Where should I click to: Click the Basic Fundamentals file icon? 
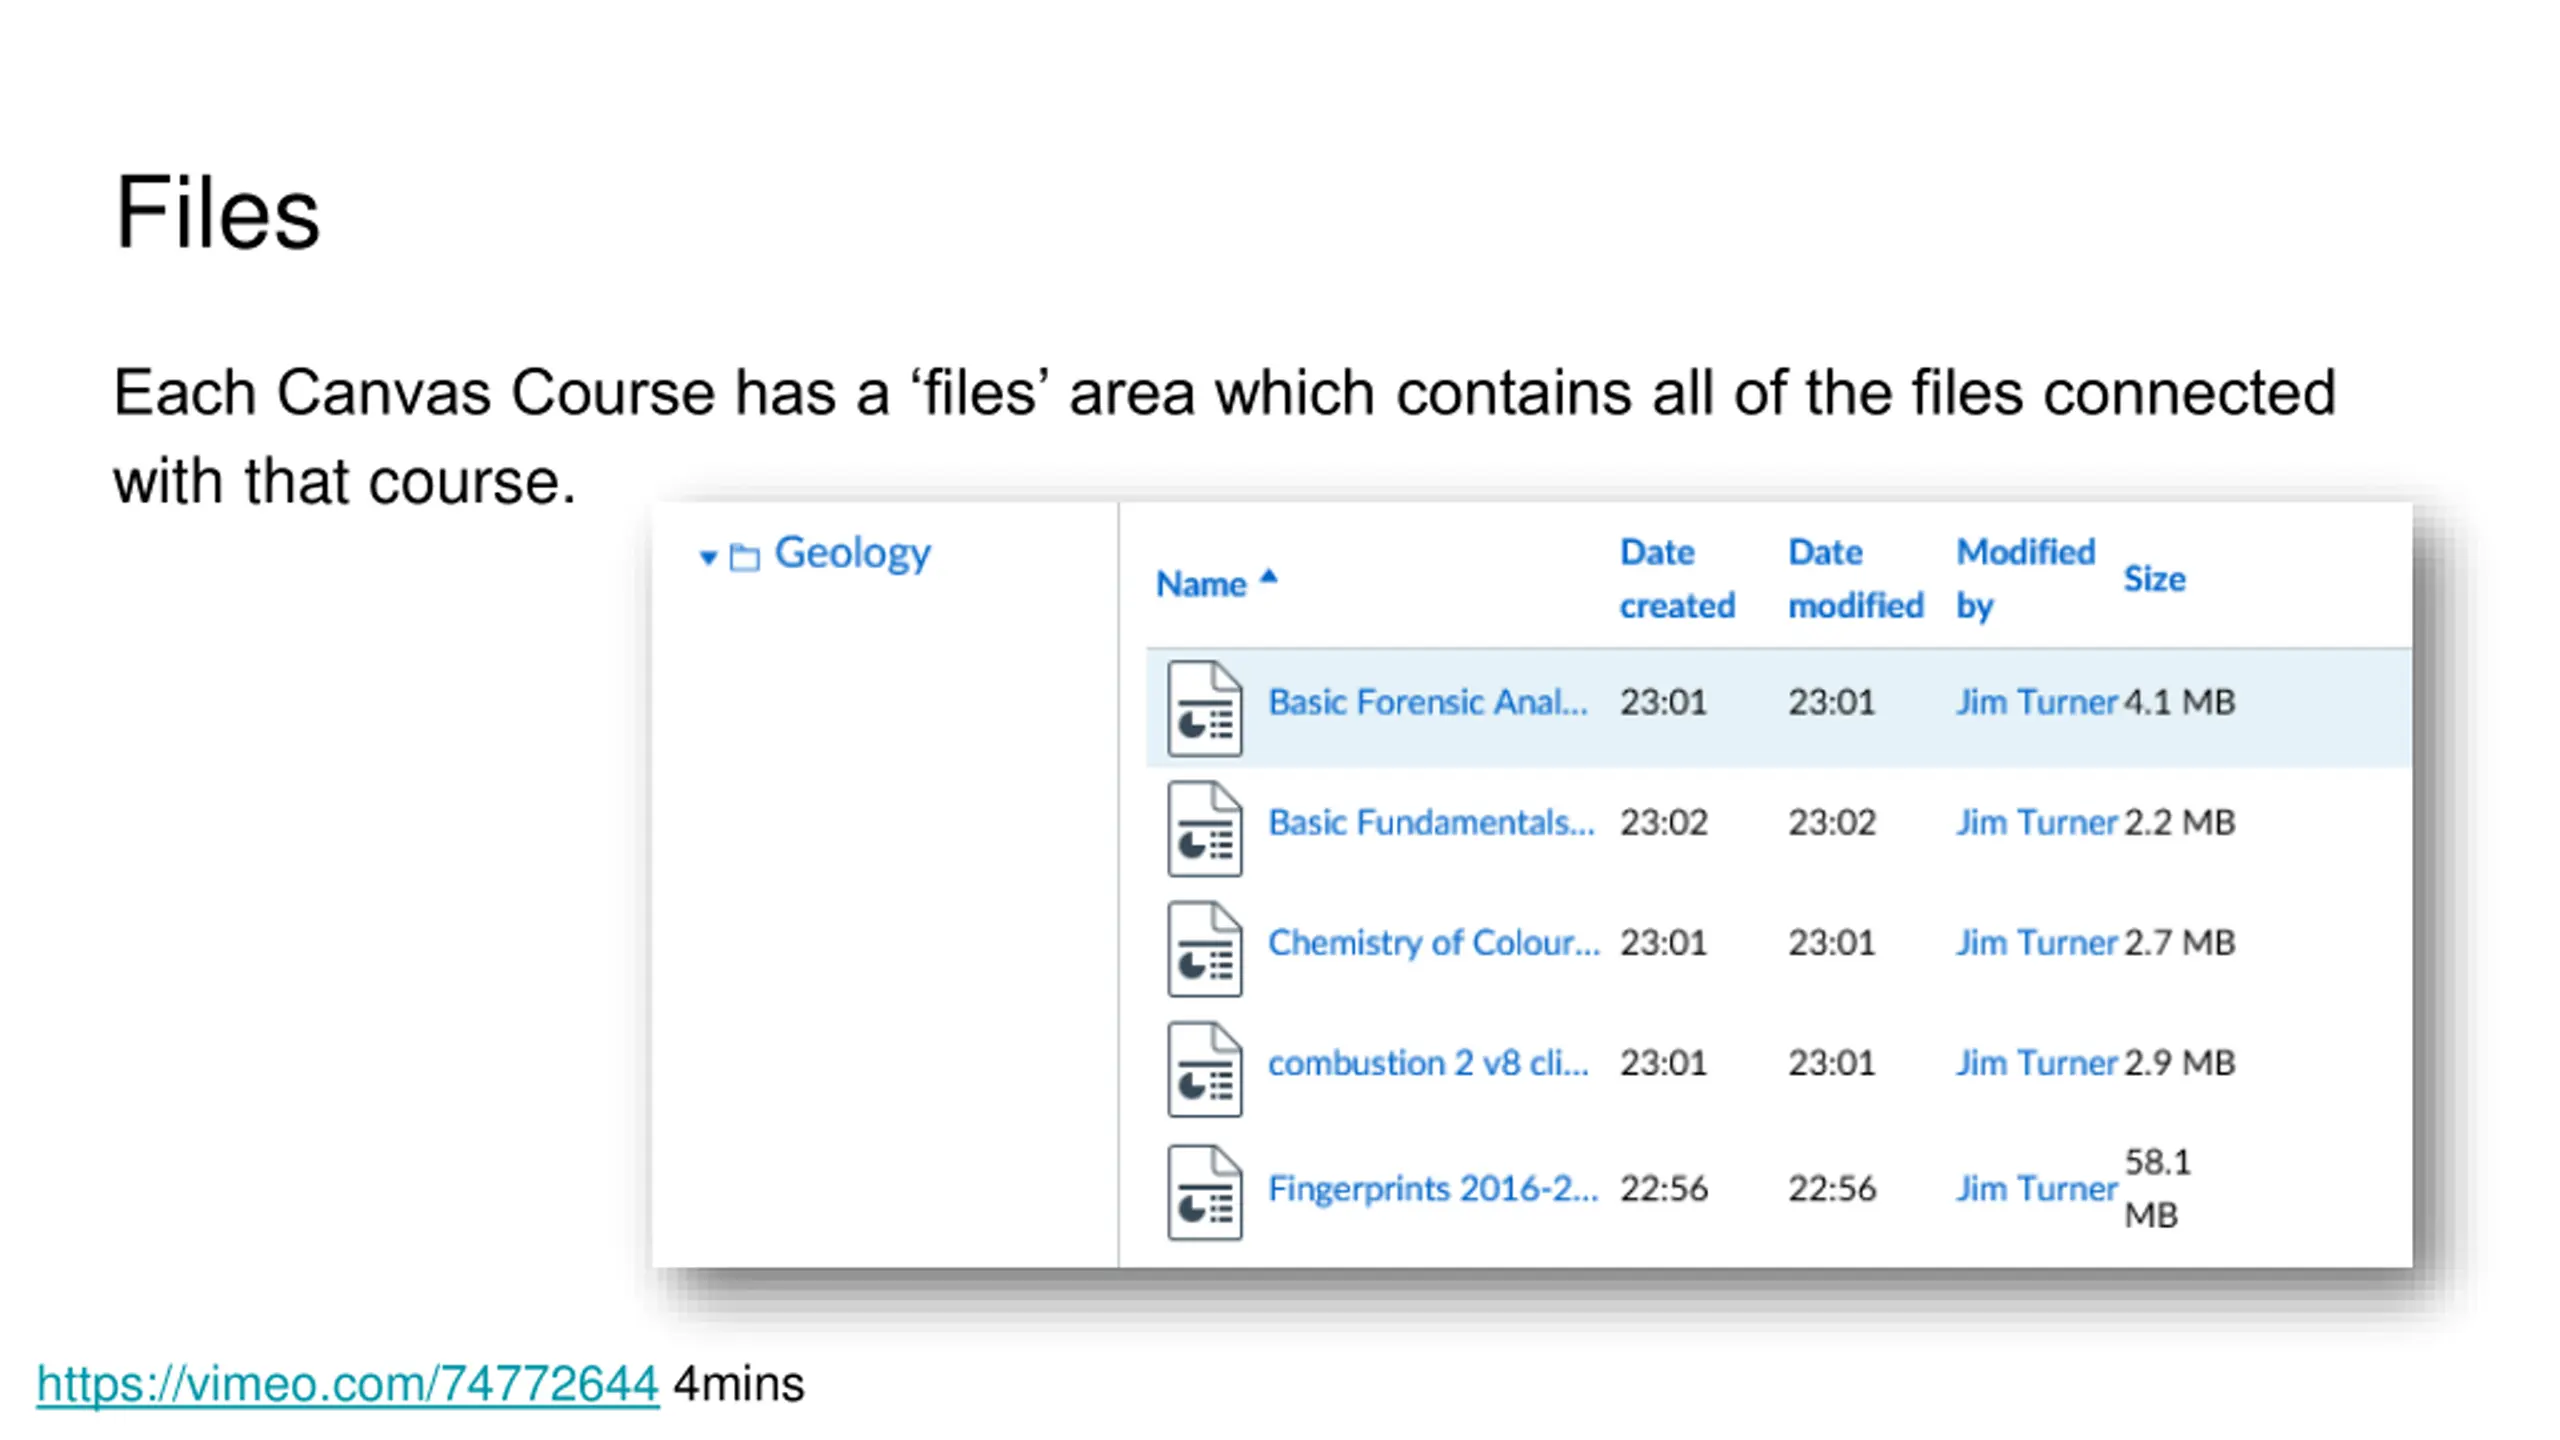click(x=1204, y=828)
